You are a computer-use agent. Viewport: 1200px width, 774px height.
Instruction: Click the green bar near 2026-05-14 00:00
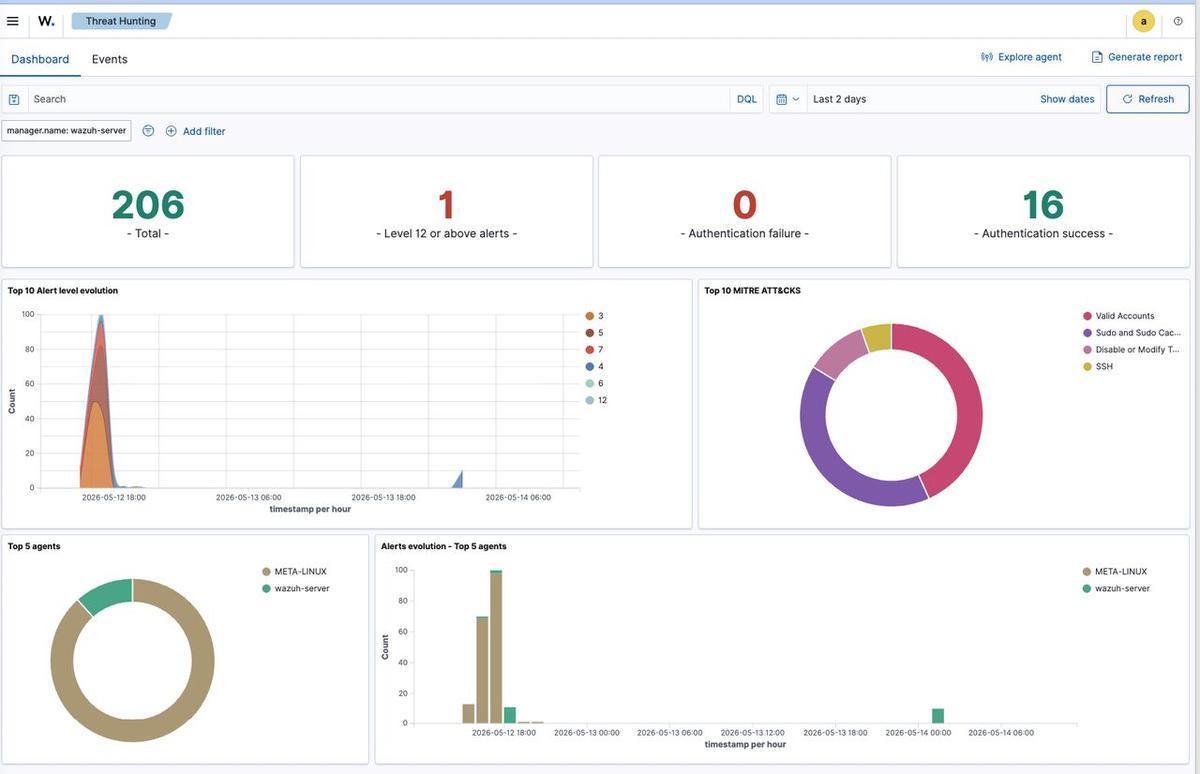pyautogui.click(x=938, y=716)
